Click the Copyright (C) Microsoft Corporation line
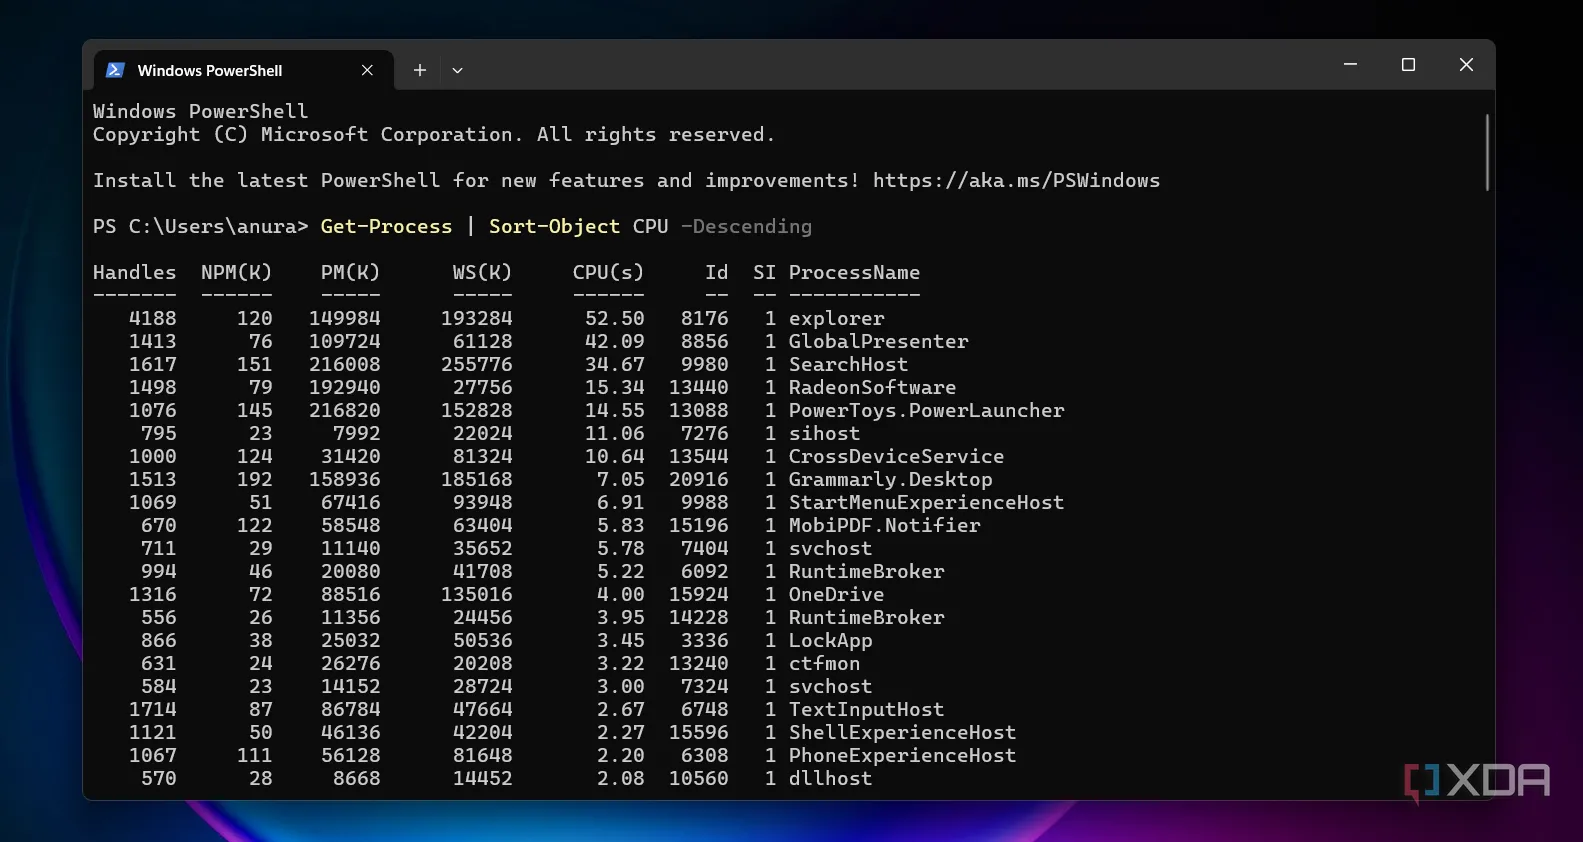The image size is (1583, 842). pyautogui.click(x=433, y=135)
